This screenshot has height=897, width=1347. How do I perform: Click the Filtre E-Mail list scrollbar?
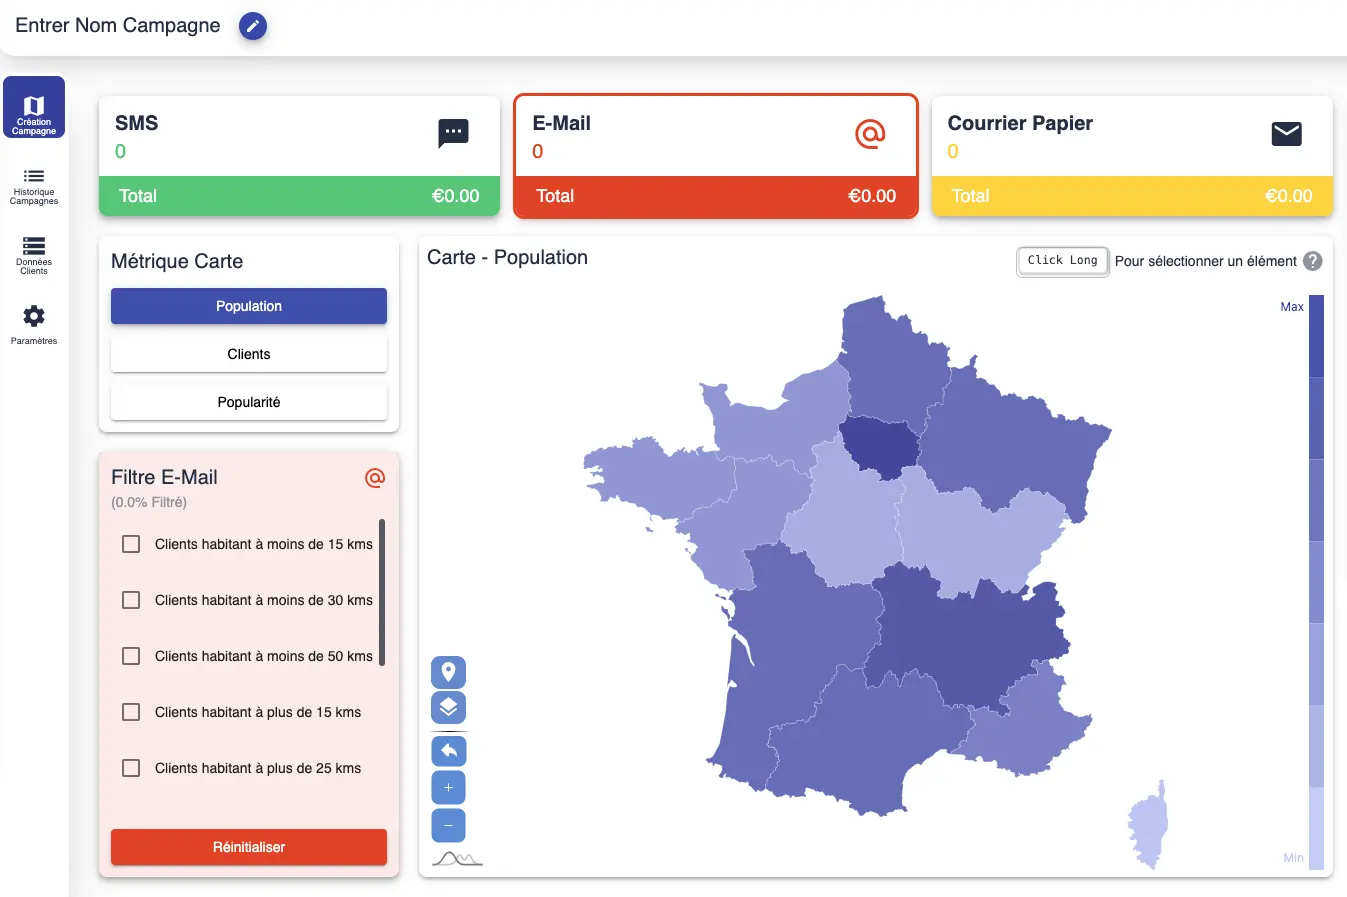382,592
